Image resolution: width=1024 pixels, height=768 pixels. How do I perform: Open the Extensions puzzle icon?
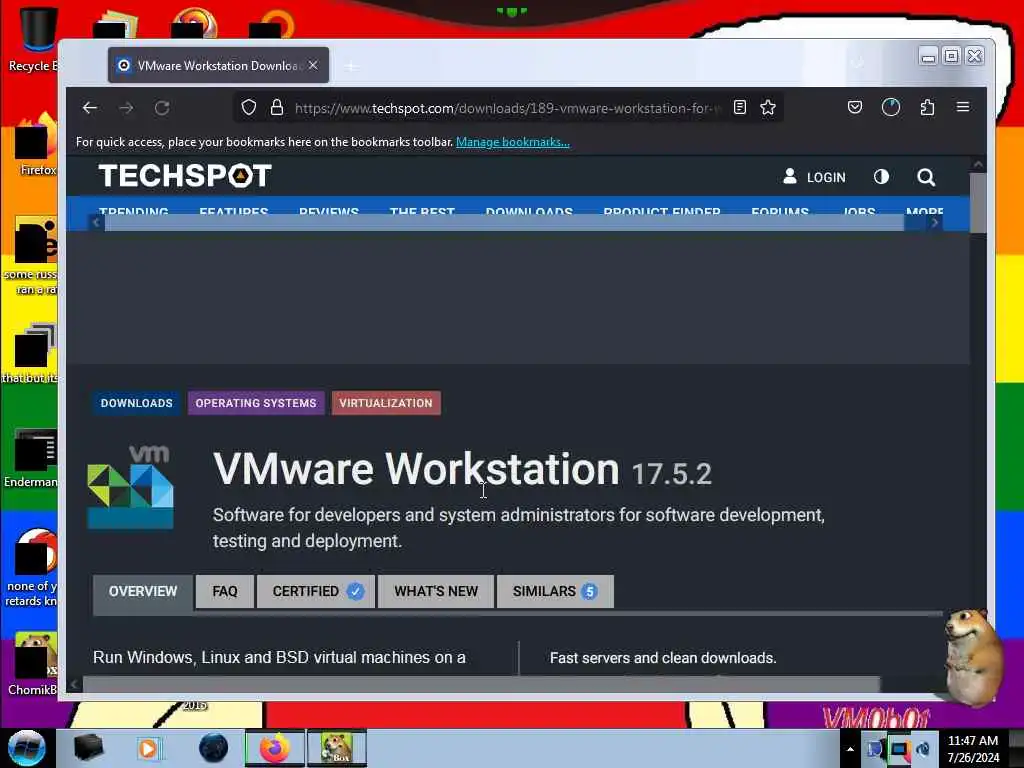click(927, 107)
